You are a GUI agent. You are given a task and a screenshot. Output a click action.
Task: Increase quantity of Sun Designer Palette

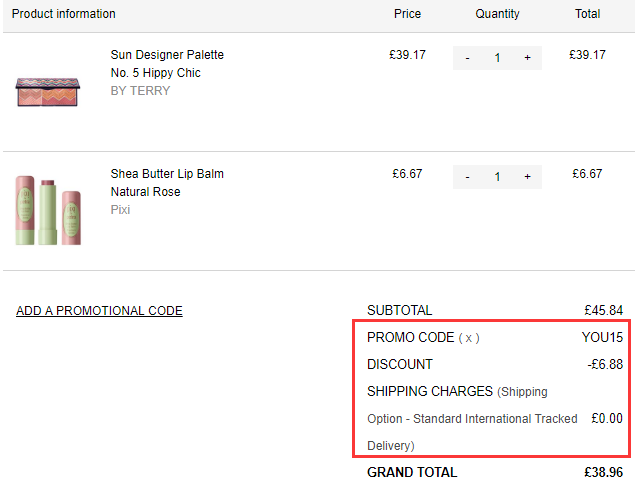(x=527, y=58)
